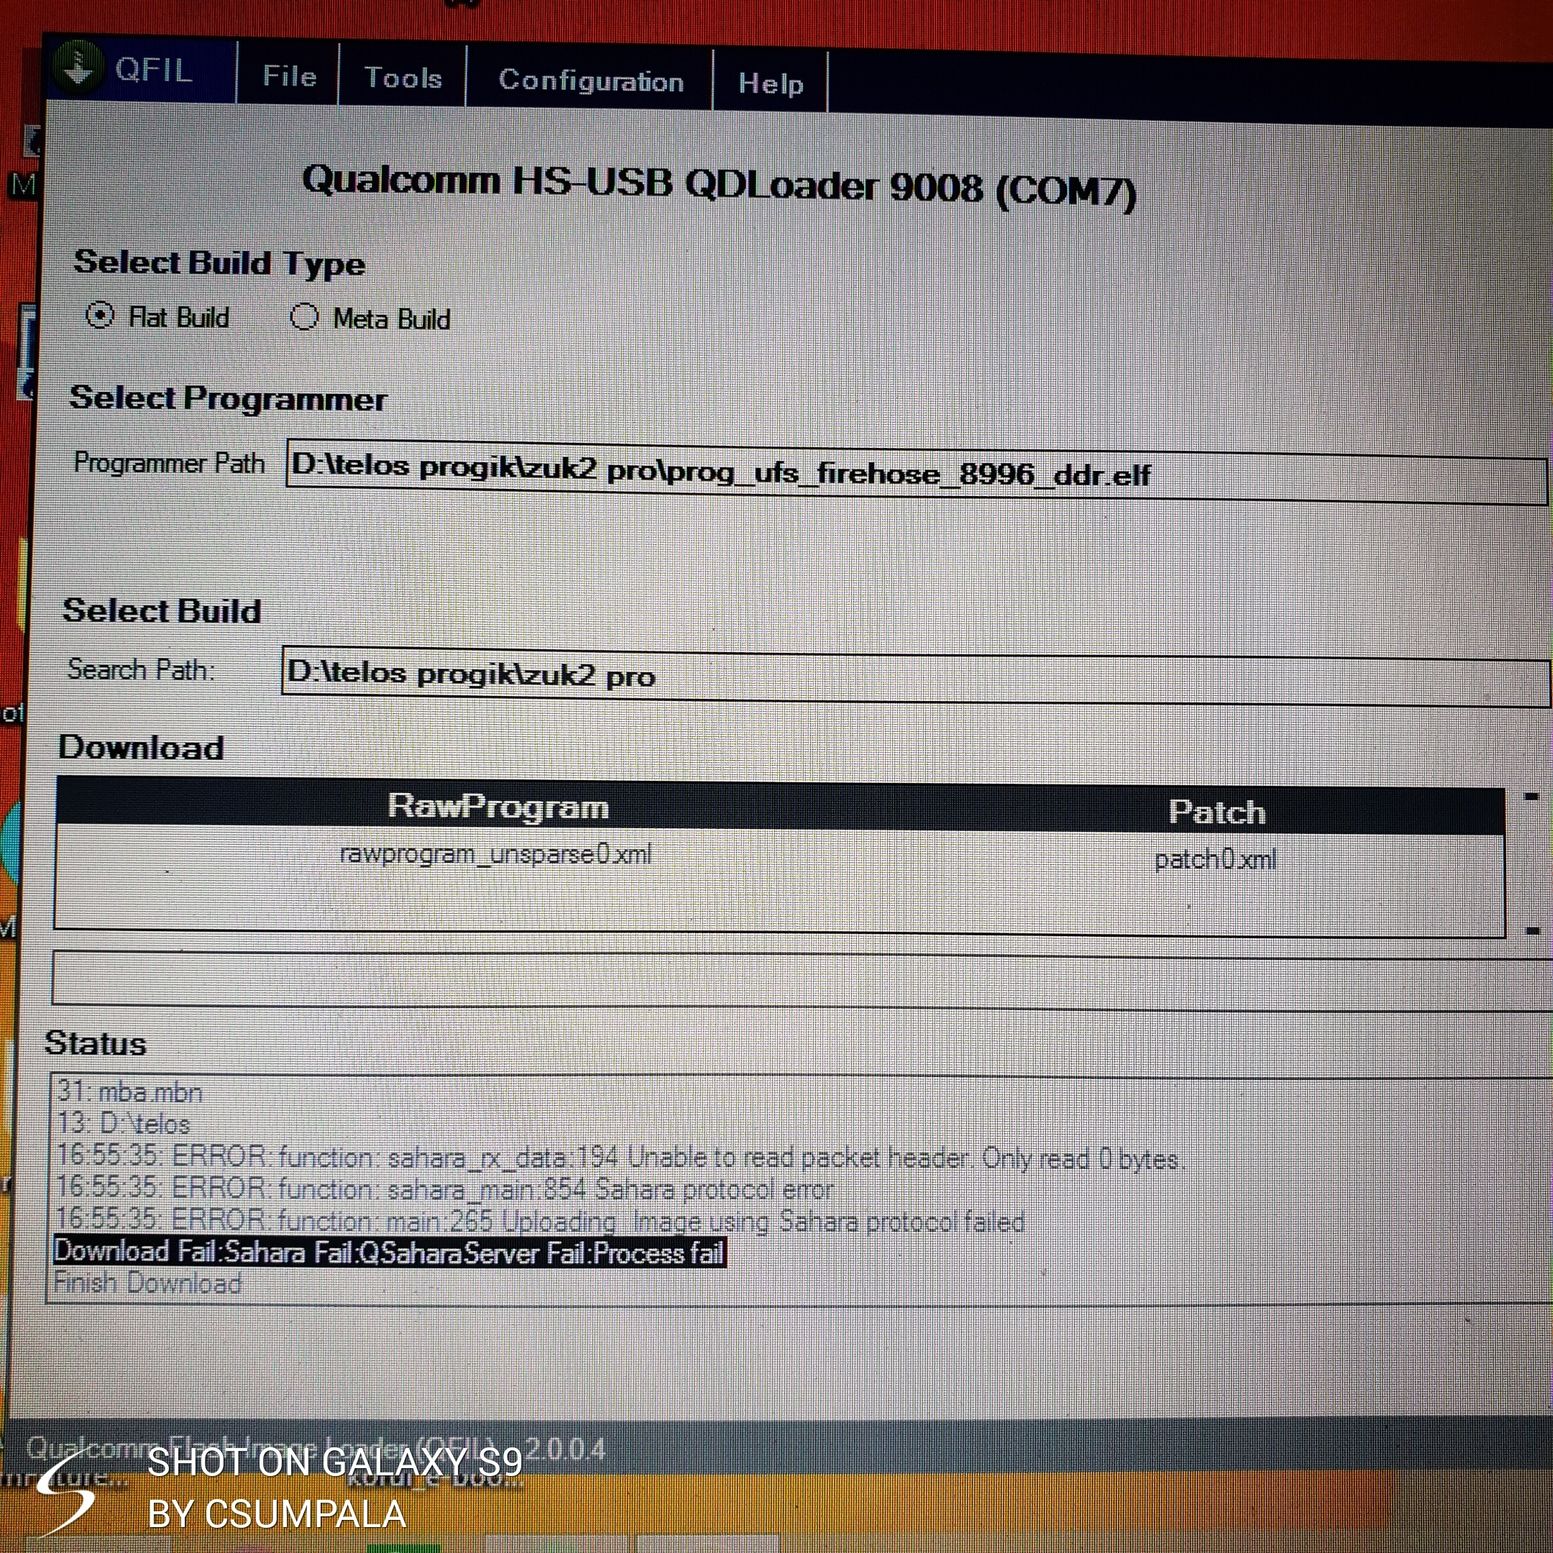Click the Search Path input field
This screenshot has width=1553, height=1553.
(x=915, y=676)
